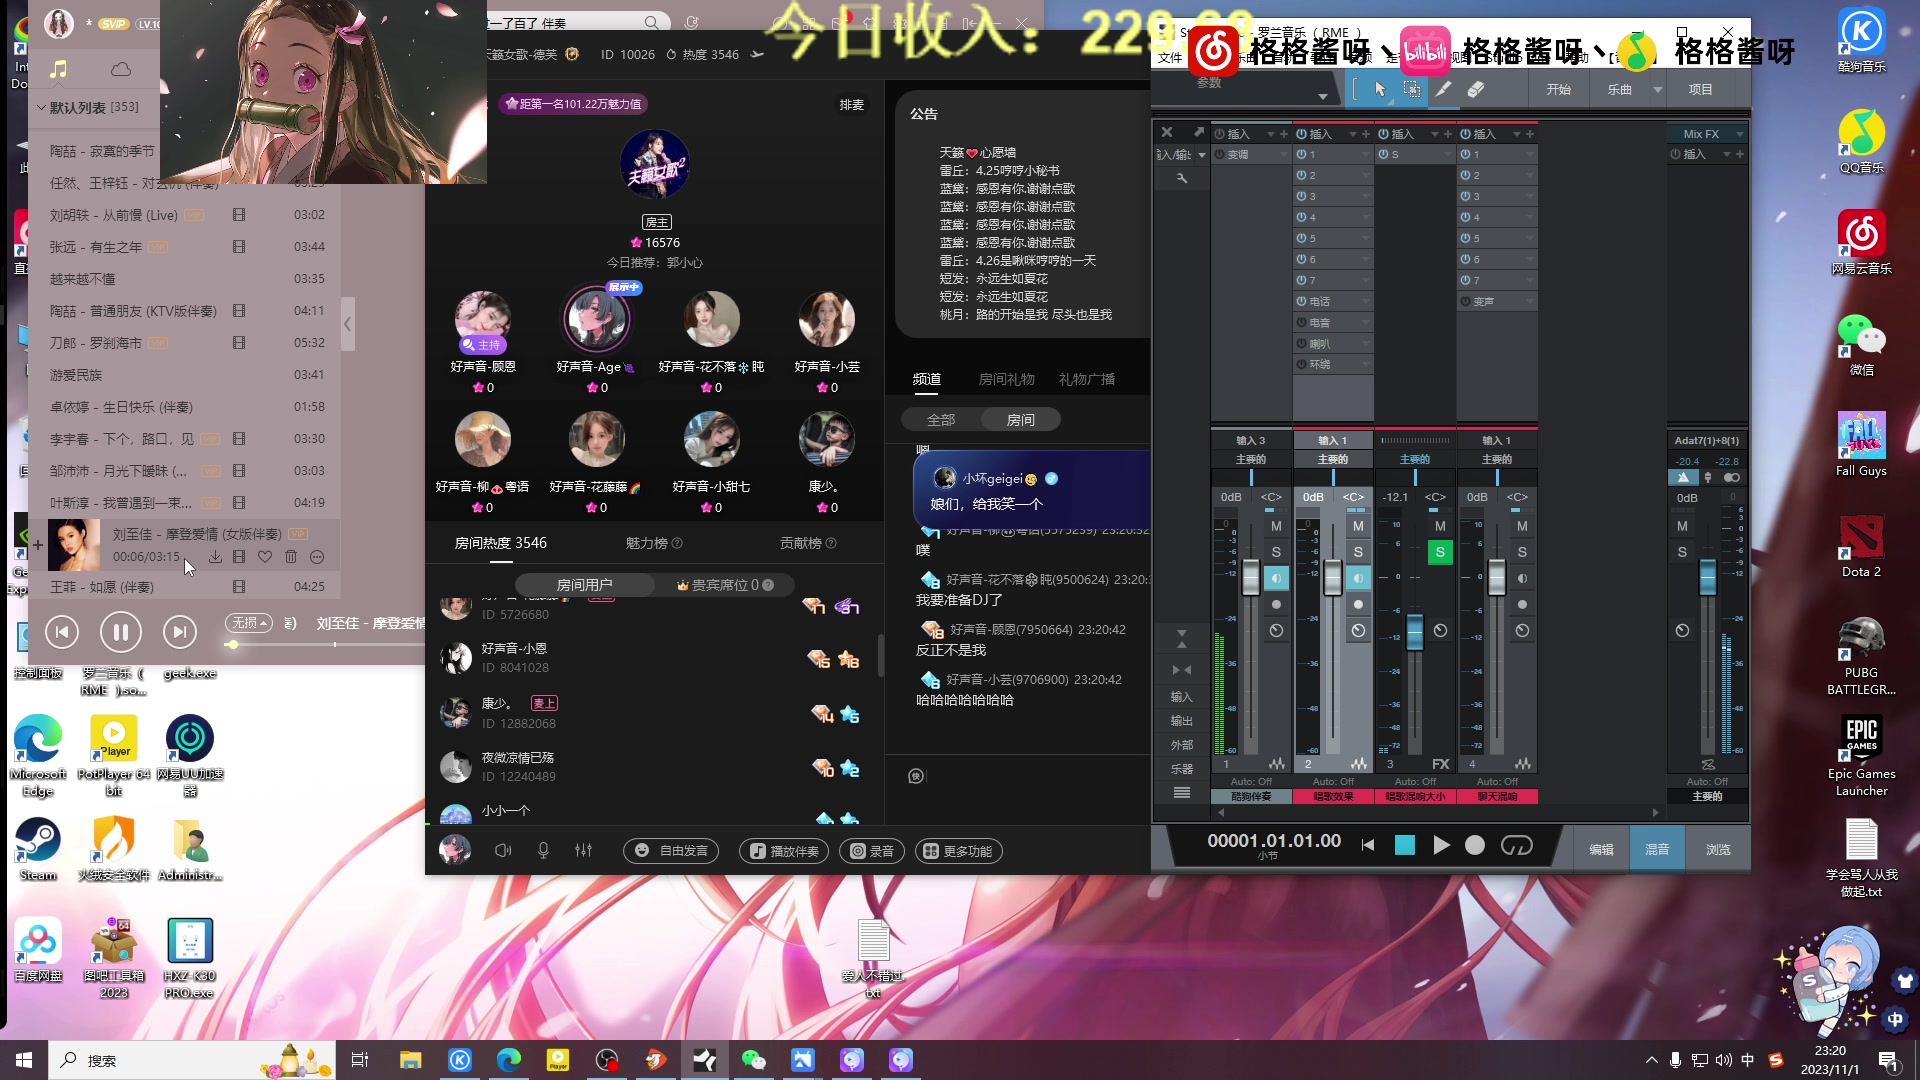Toggle power on the 变声 insert effect
Image resolution: width=1920 pixels, height=1080 pixels.
1465,301
